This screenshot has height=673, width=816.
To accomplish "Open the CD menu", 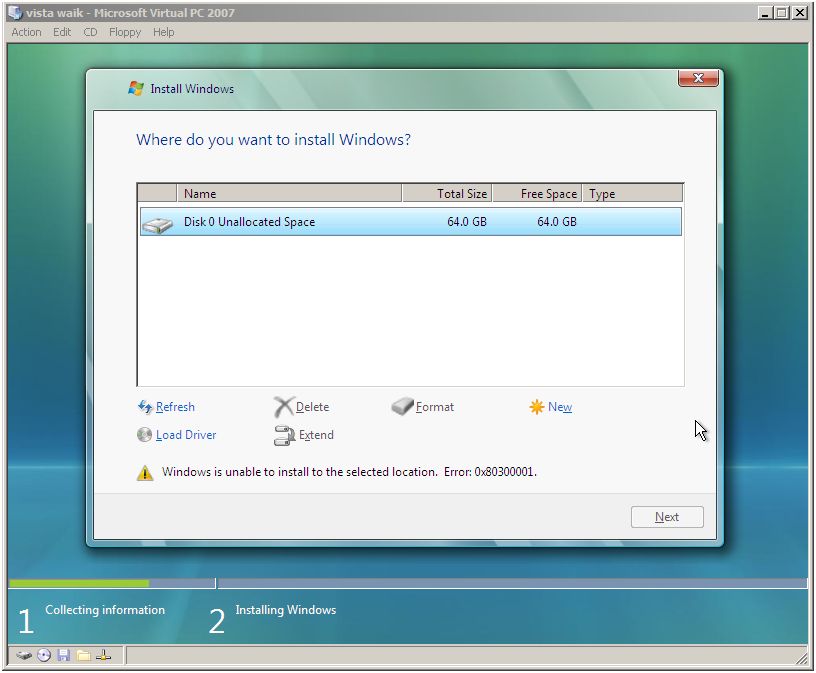I will 91,32.
